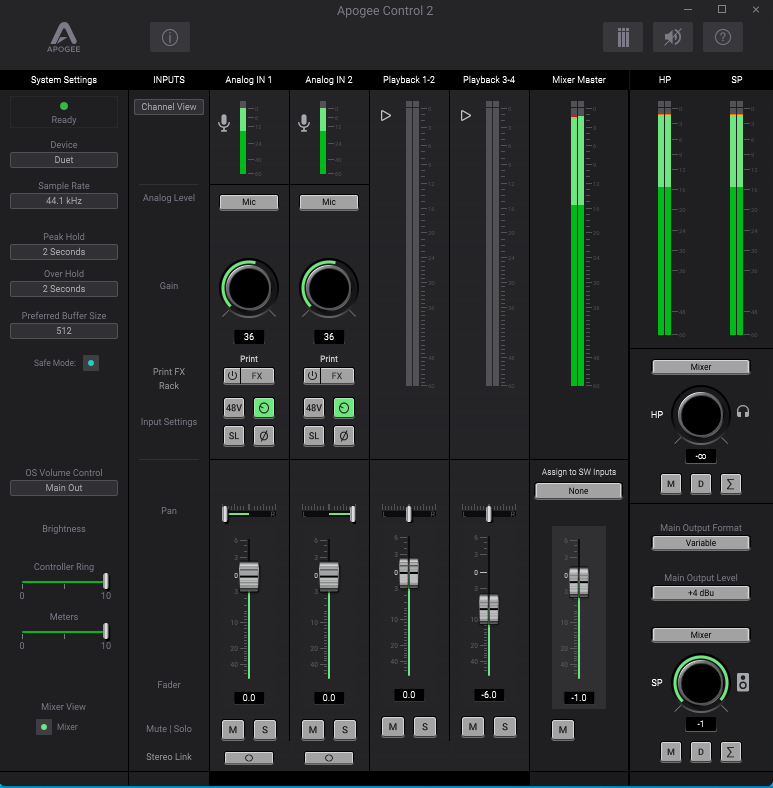Image resolution: width=773 pixels, height=788 pixels.
Task: Toggle stereo link for Analog IN 2
Action: pyautogui.click(x=329, y=758)
